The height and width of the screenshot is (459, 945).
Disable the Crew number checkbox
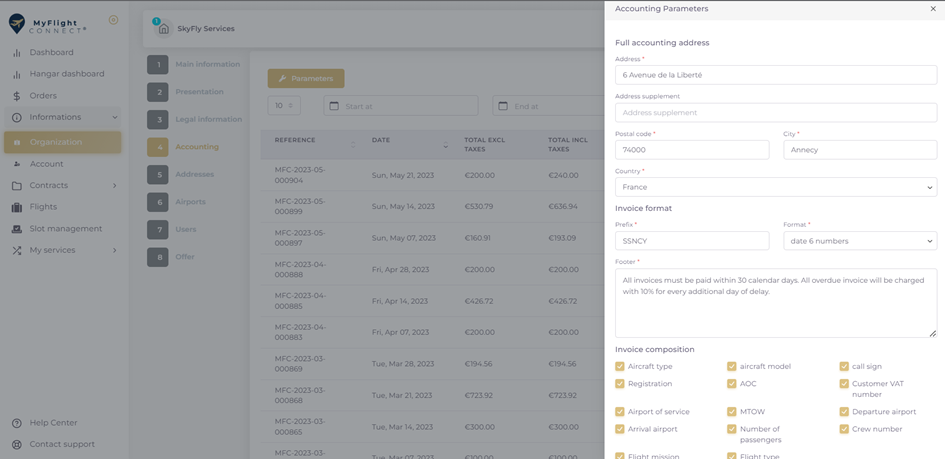click(844, 429)
